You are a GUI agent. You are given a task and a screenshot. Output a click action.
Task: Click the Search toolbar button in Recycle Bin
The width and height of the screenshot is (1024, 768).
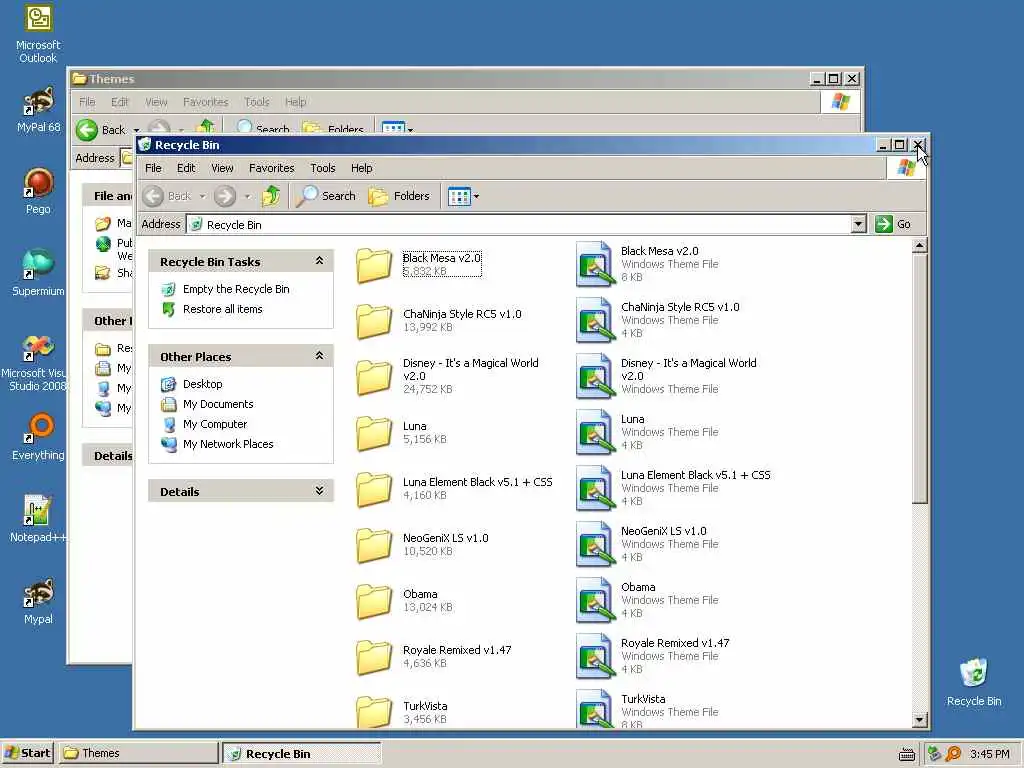[x=326, y=196]
